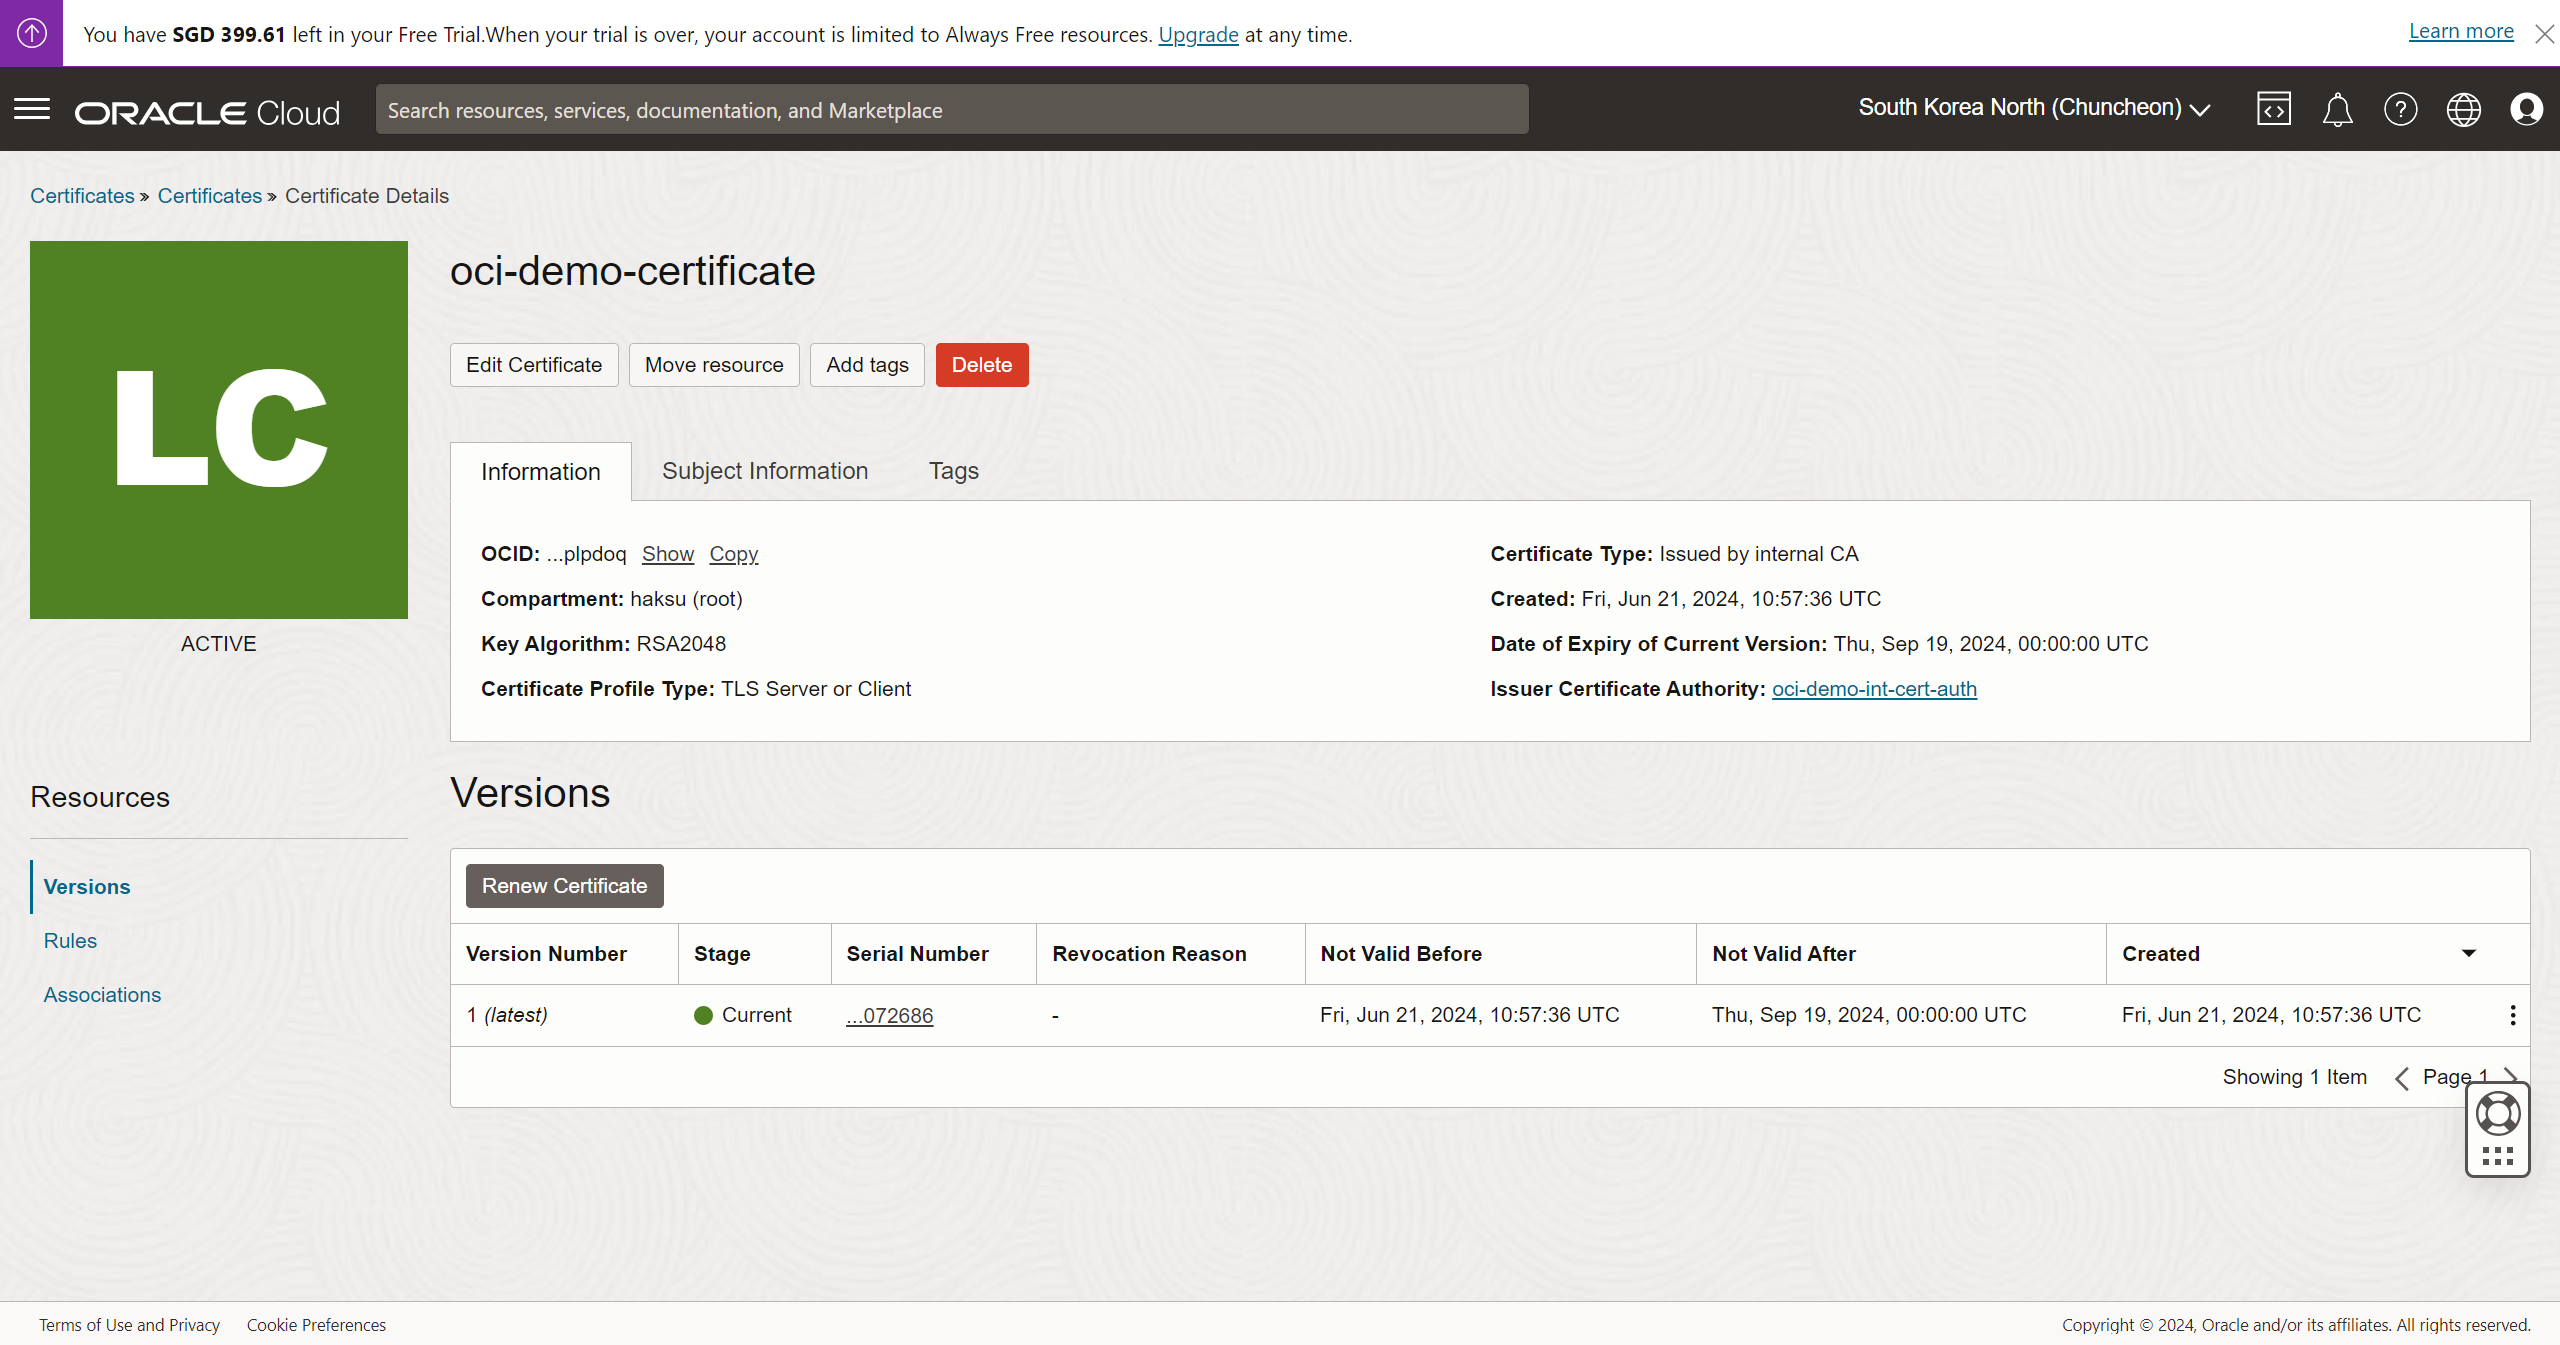
Task: Go to the previous page chevron
Action: (x=2401, y=1078)
